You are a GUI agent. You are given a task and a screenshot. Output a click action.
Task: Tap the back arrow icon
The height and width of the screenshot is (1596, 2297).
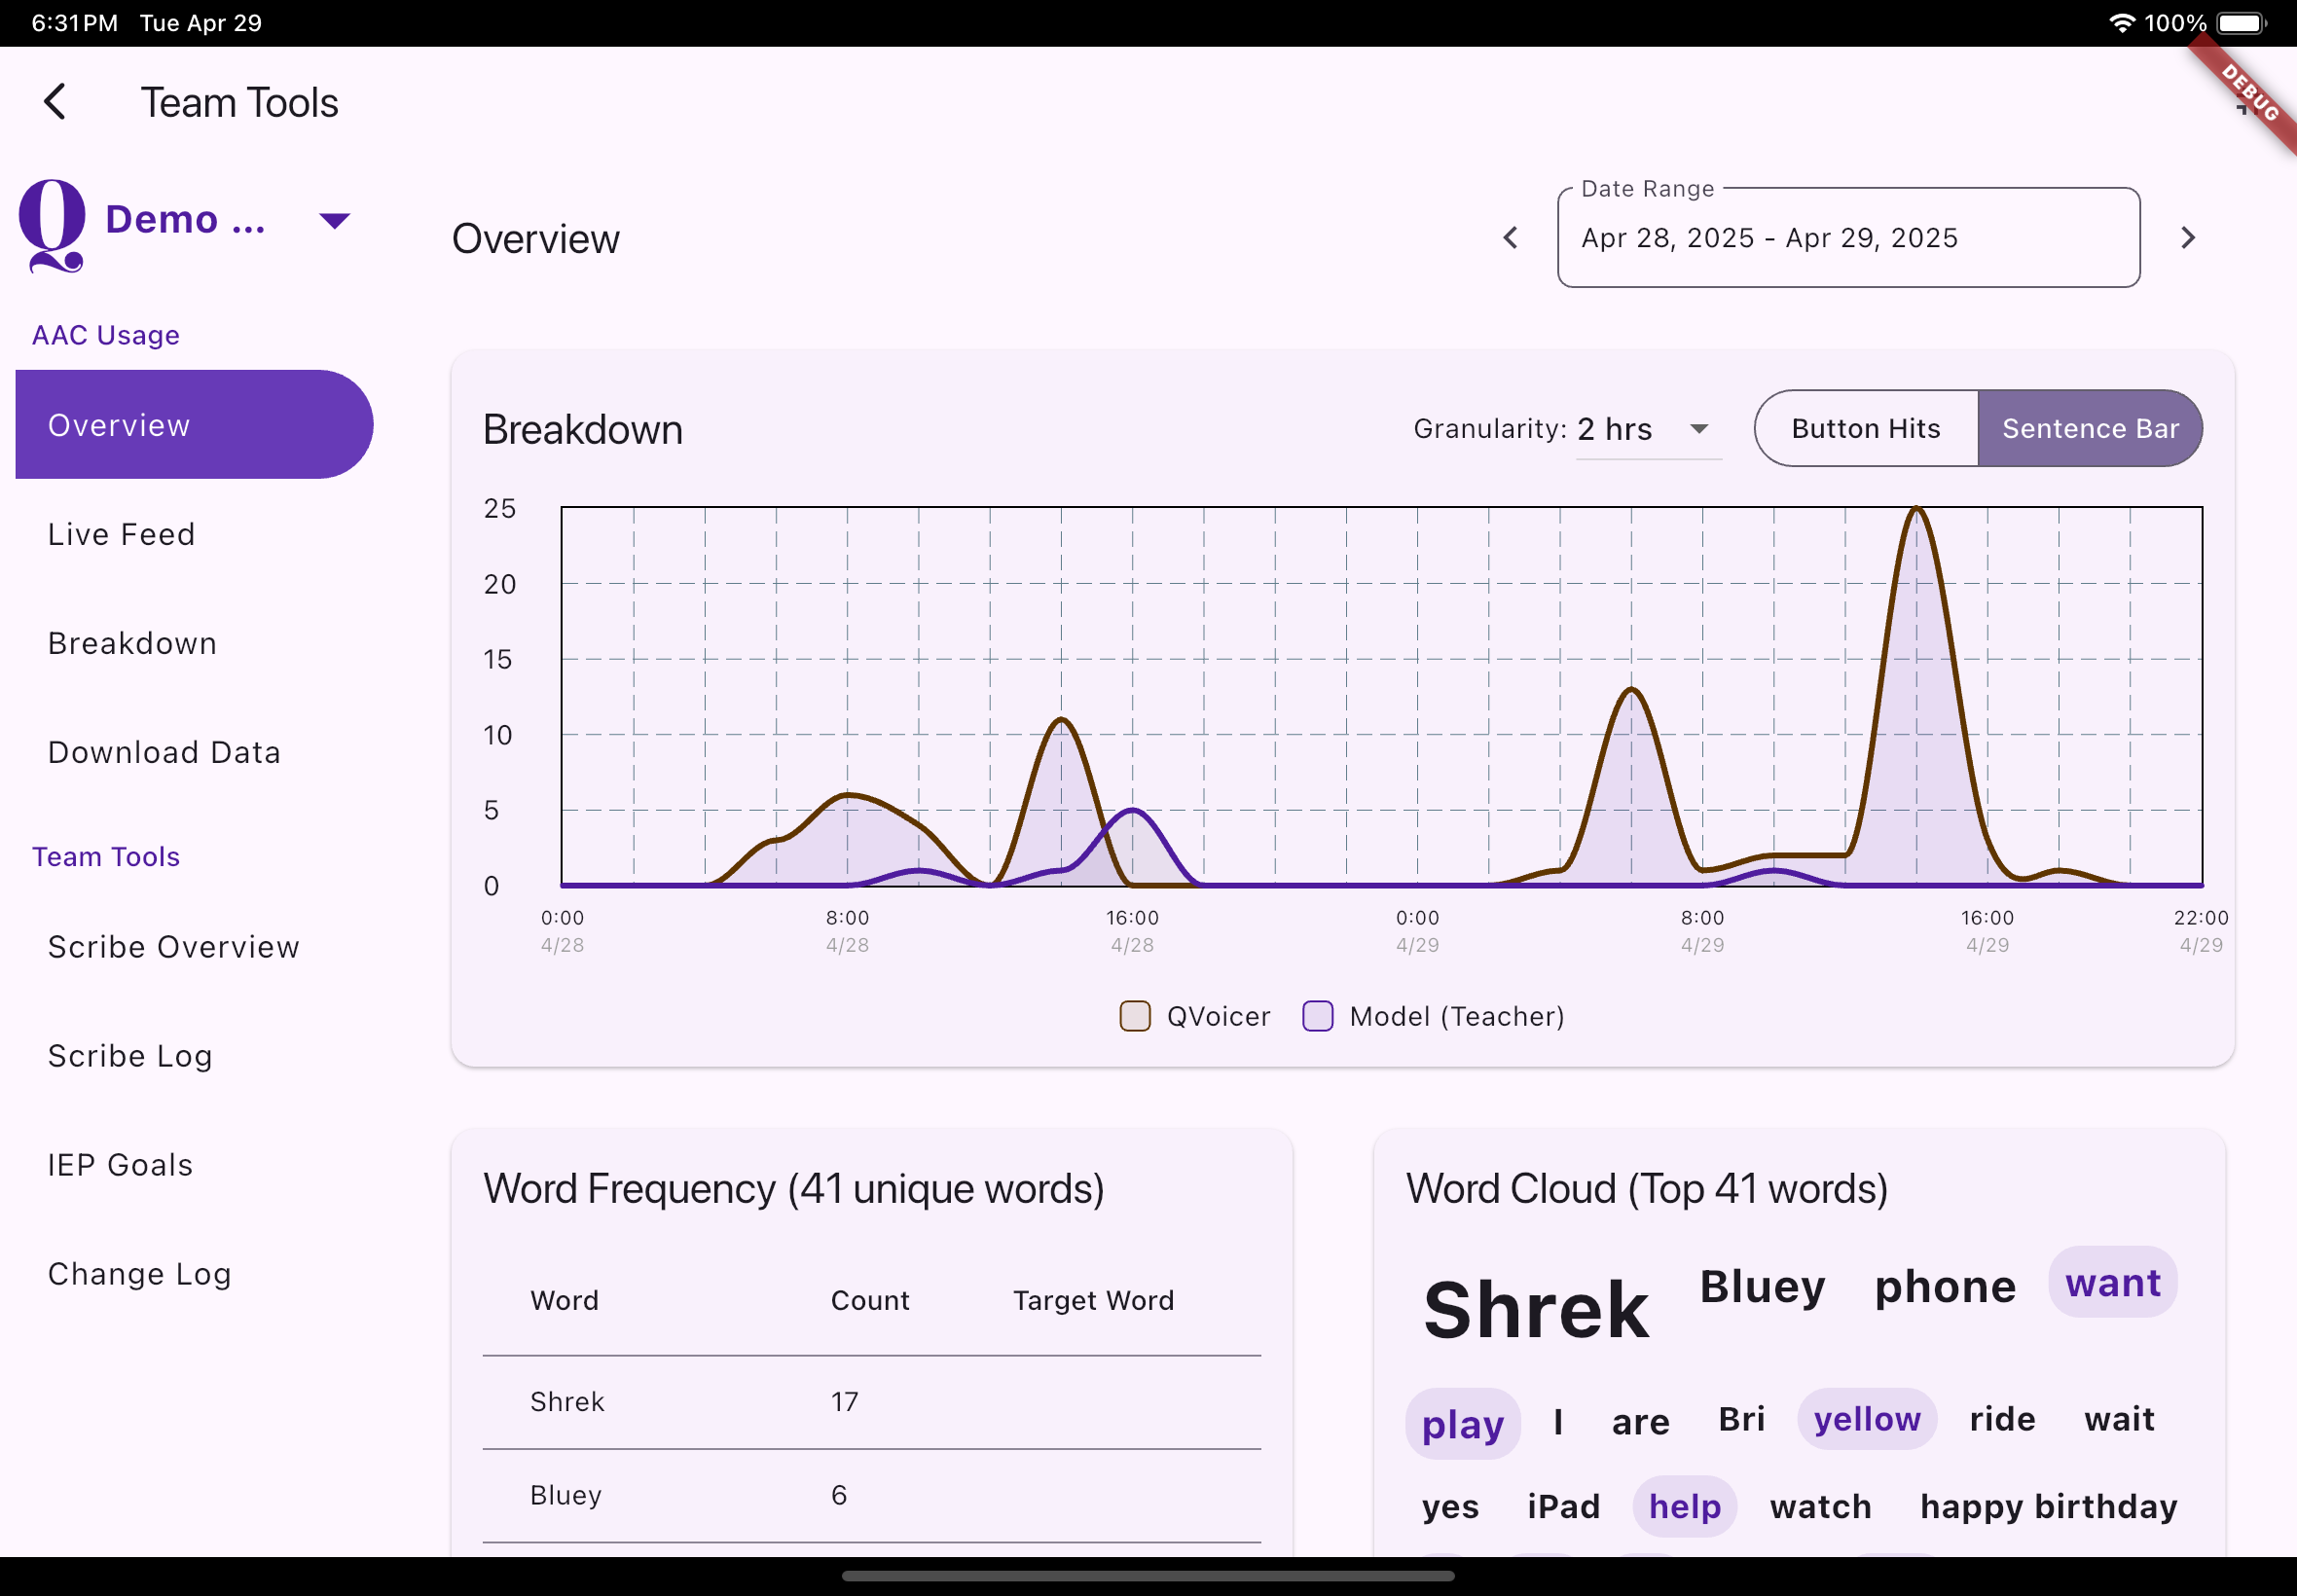click(55, 102)
